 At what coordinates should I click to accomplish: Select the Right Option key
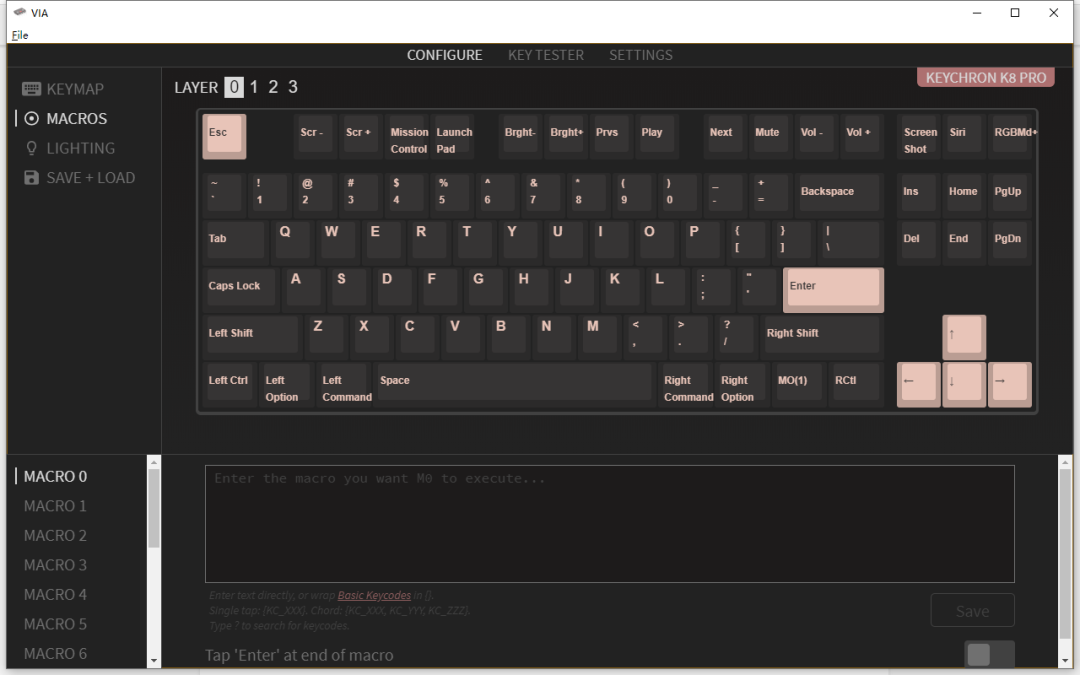[x=741, y=386]
